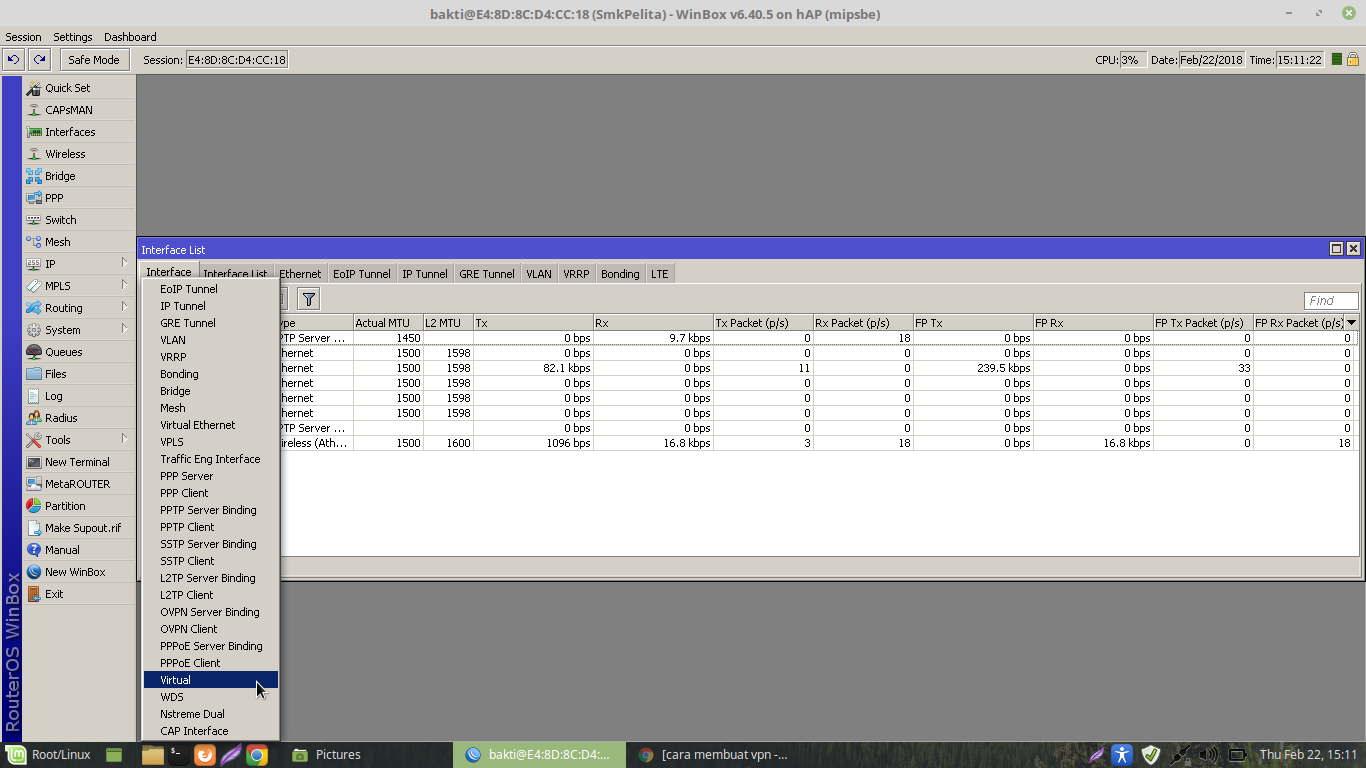The image size is (1366, 768).
Task: Toggle Safe Mode
Action: (94, 60)
